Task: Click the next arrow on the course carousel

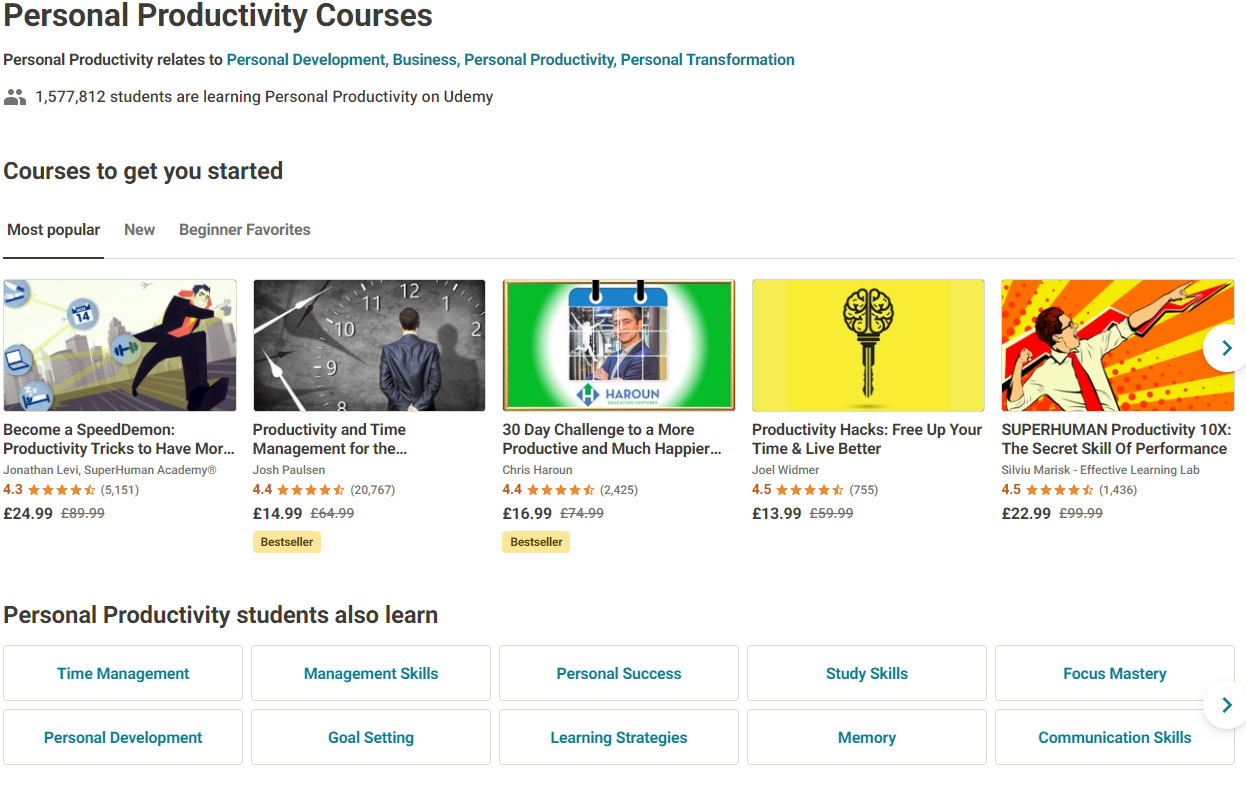Action: coord(1226,348)
